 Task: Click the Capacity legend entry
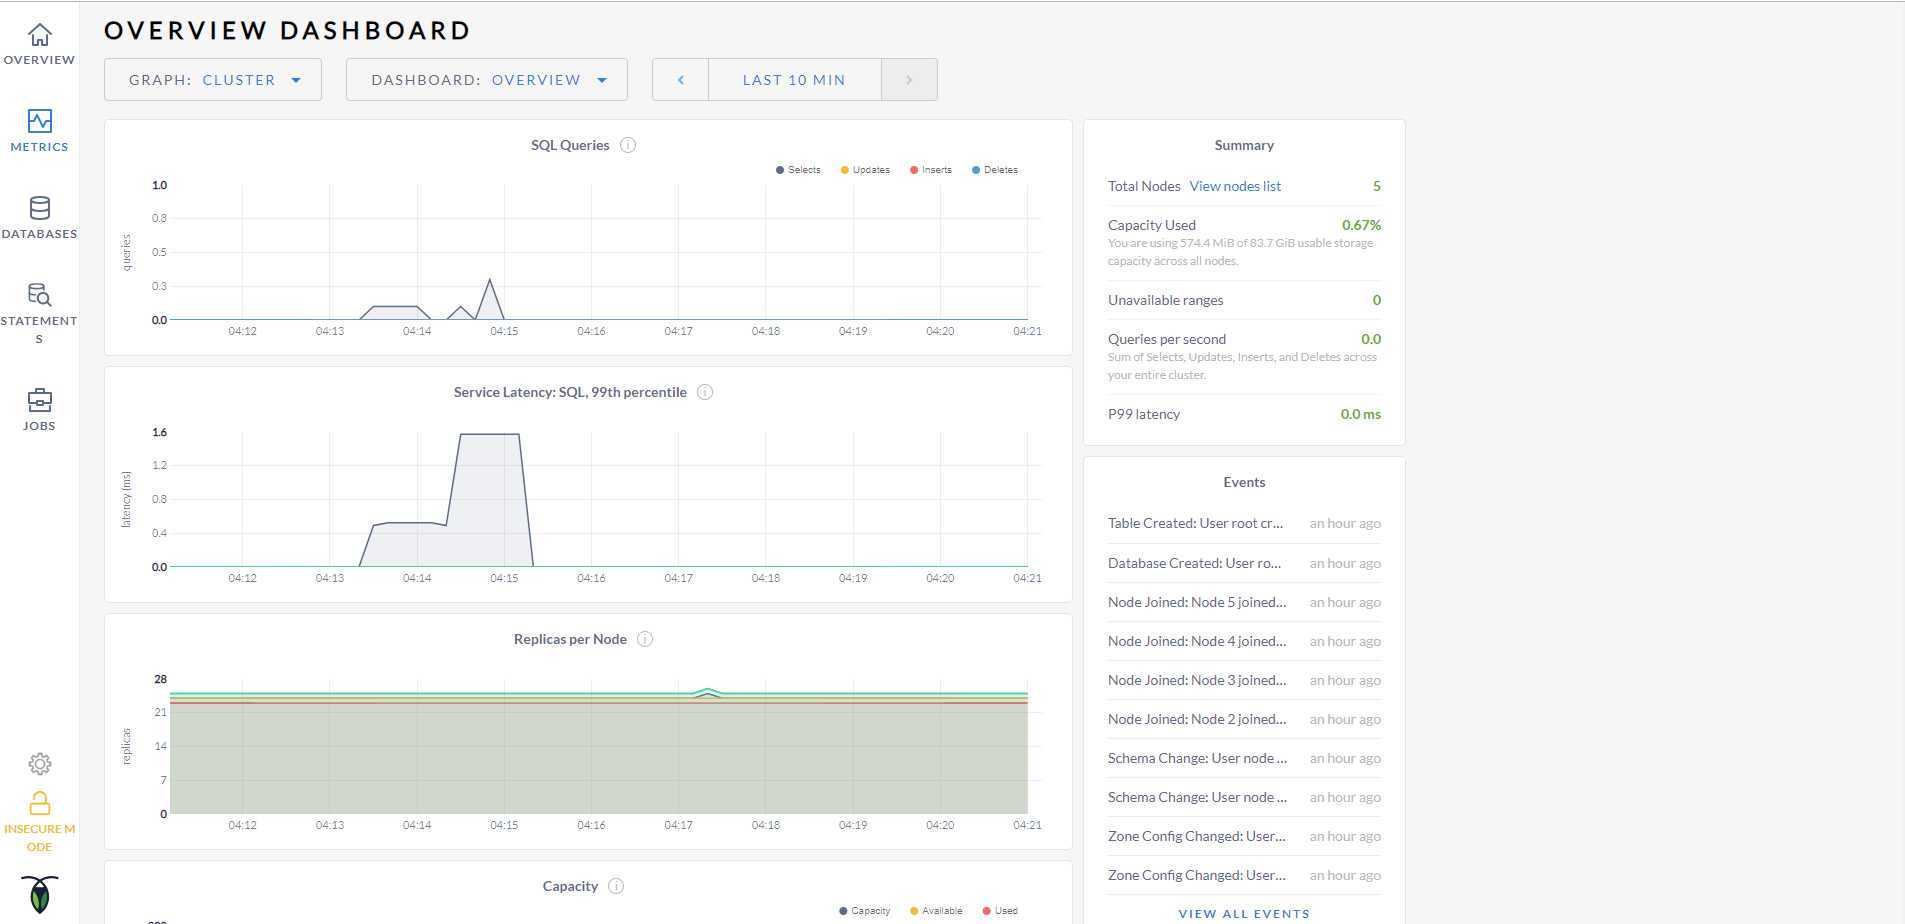pos(865,911)
